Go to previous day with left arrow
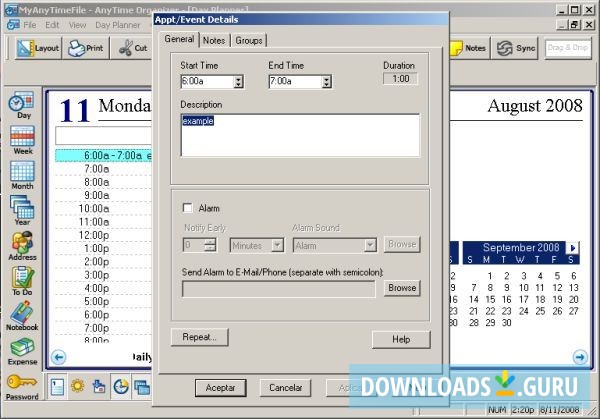600x419 pixels. tap(58, 357)
